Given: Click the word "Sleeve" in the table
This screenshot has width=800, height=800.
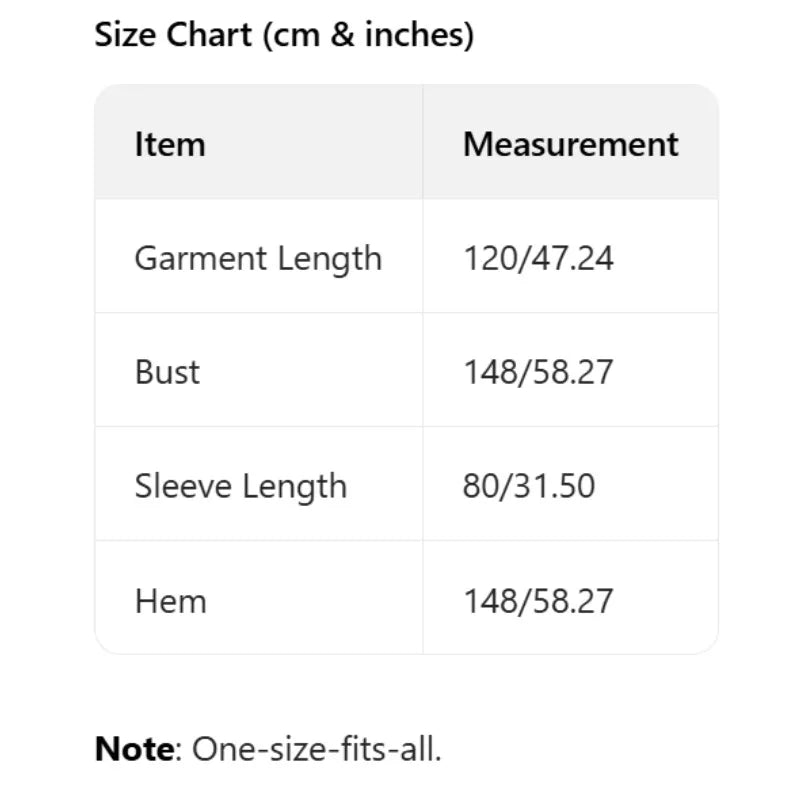Looking at the screenshot, I should click(x=181, y=487).
